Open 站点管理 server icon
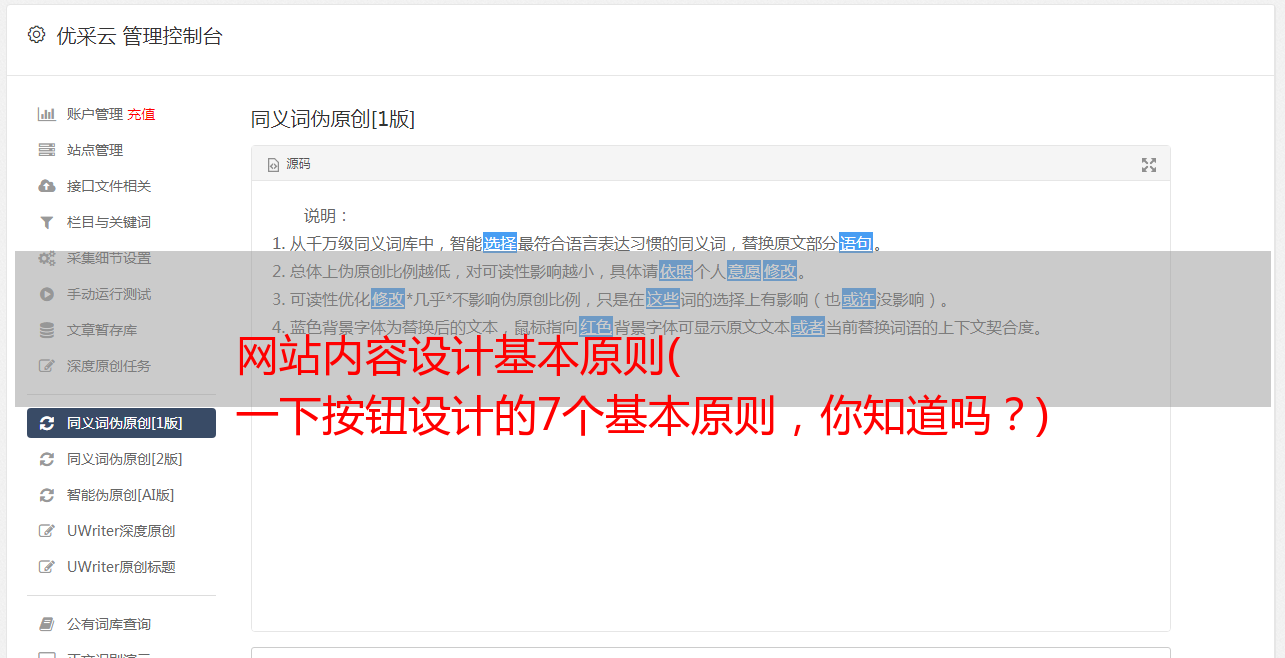 (46, 150)
